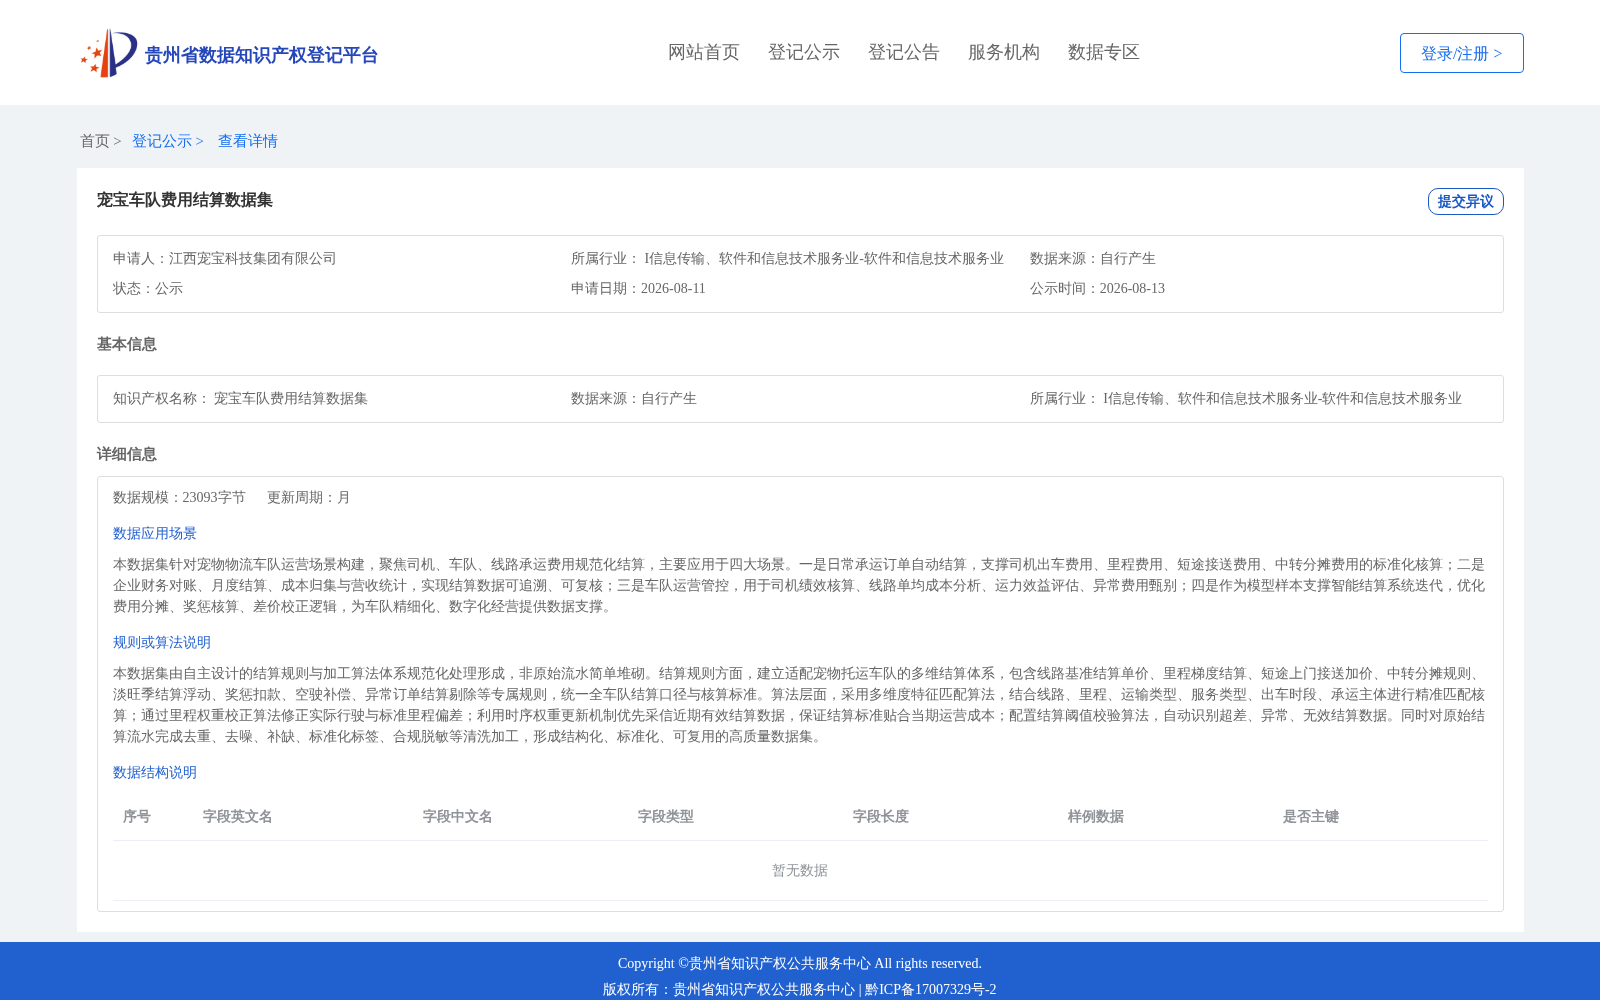
Task: Click the platform logo icon
Action: point(109,53)
